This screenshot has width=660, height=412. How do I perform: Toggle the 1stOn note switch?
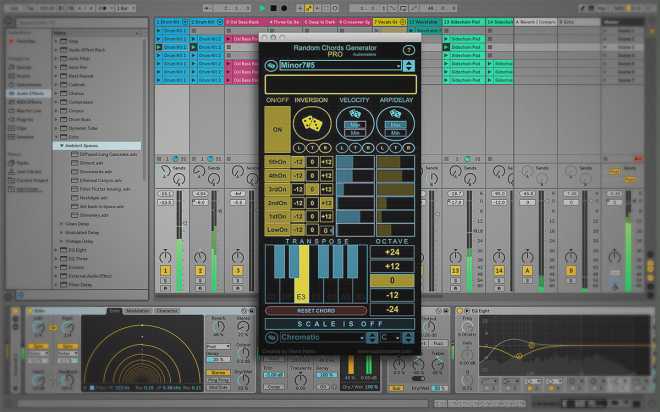[x=277, y=216]
